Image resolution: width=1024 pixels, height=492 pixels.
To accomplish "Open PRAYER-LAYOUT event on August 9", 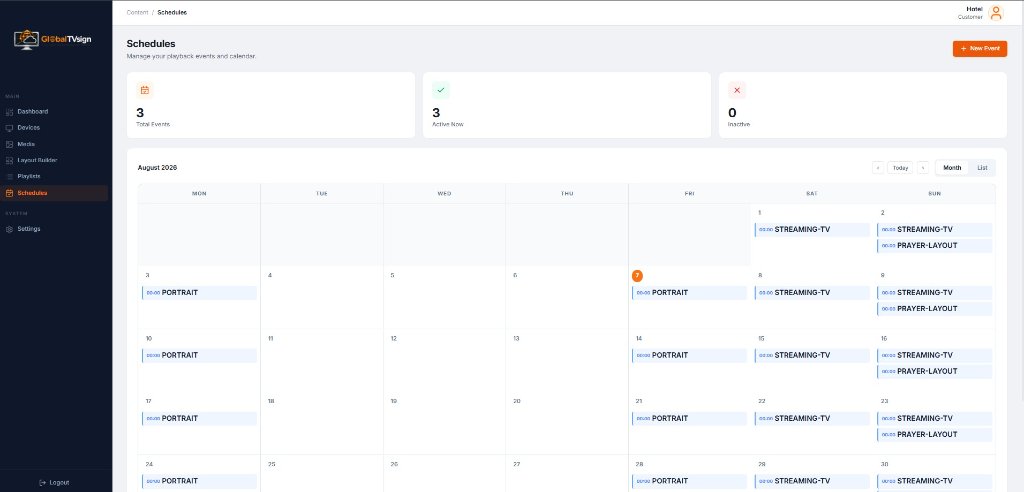I will (x=935, y=308).
